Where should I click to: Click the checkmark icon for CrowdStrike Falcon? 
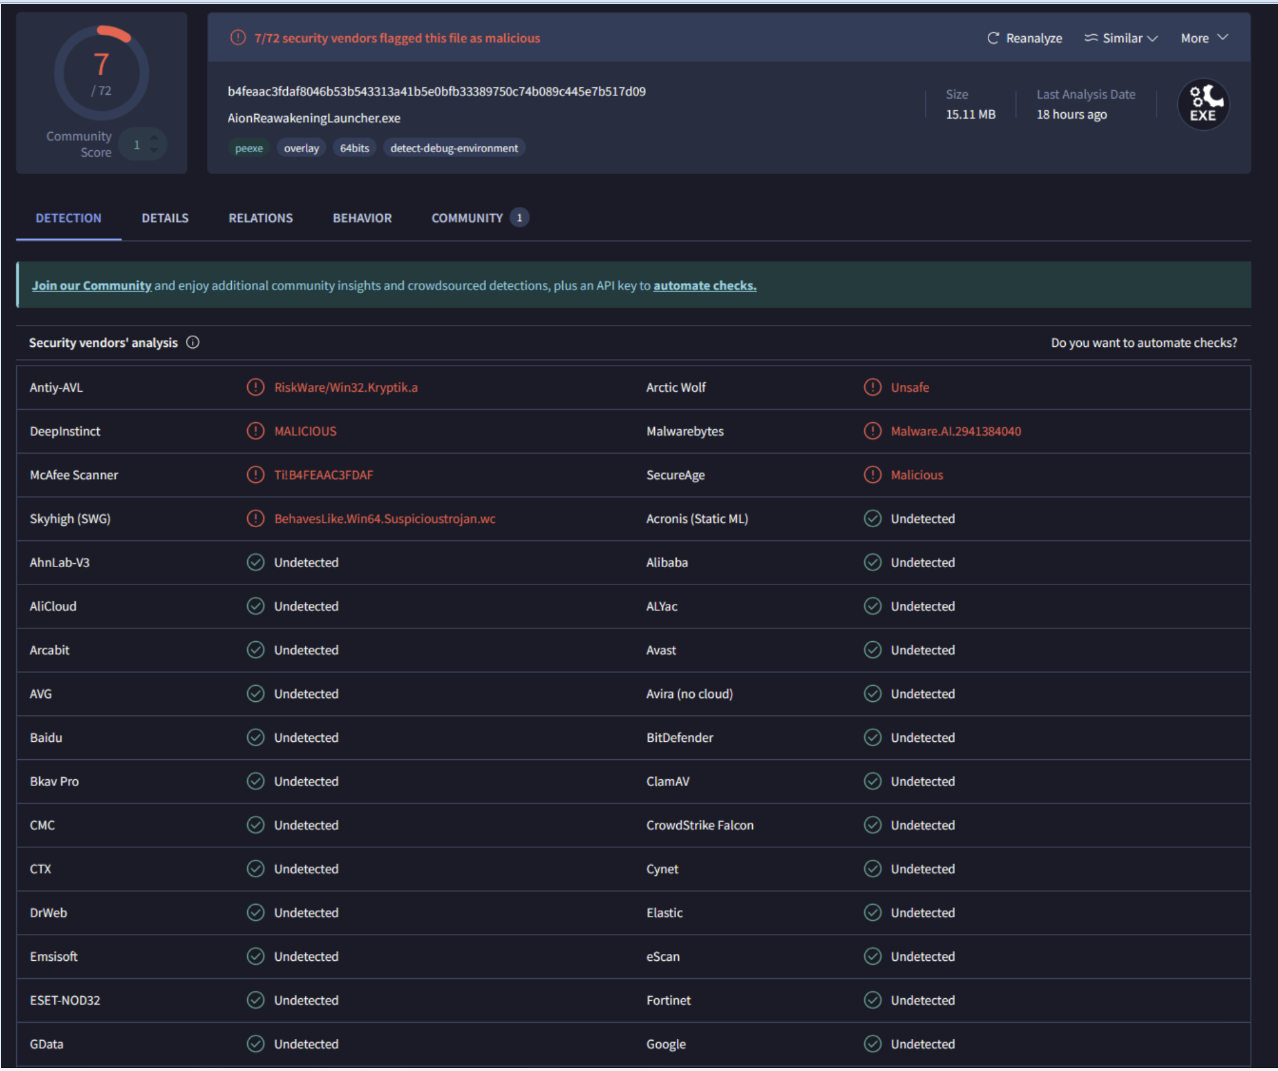[873, 825]
